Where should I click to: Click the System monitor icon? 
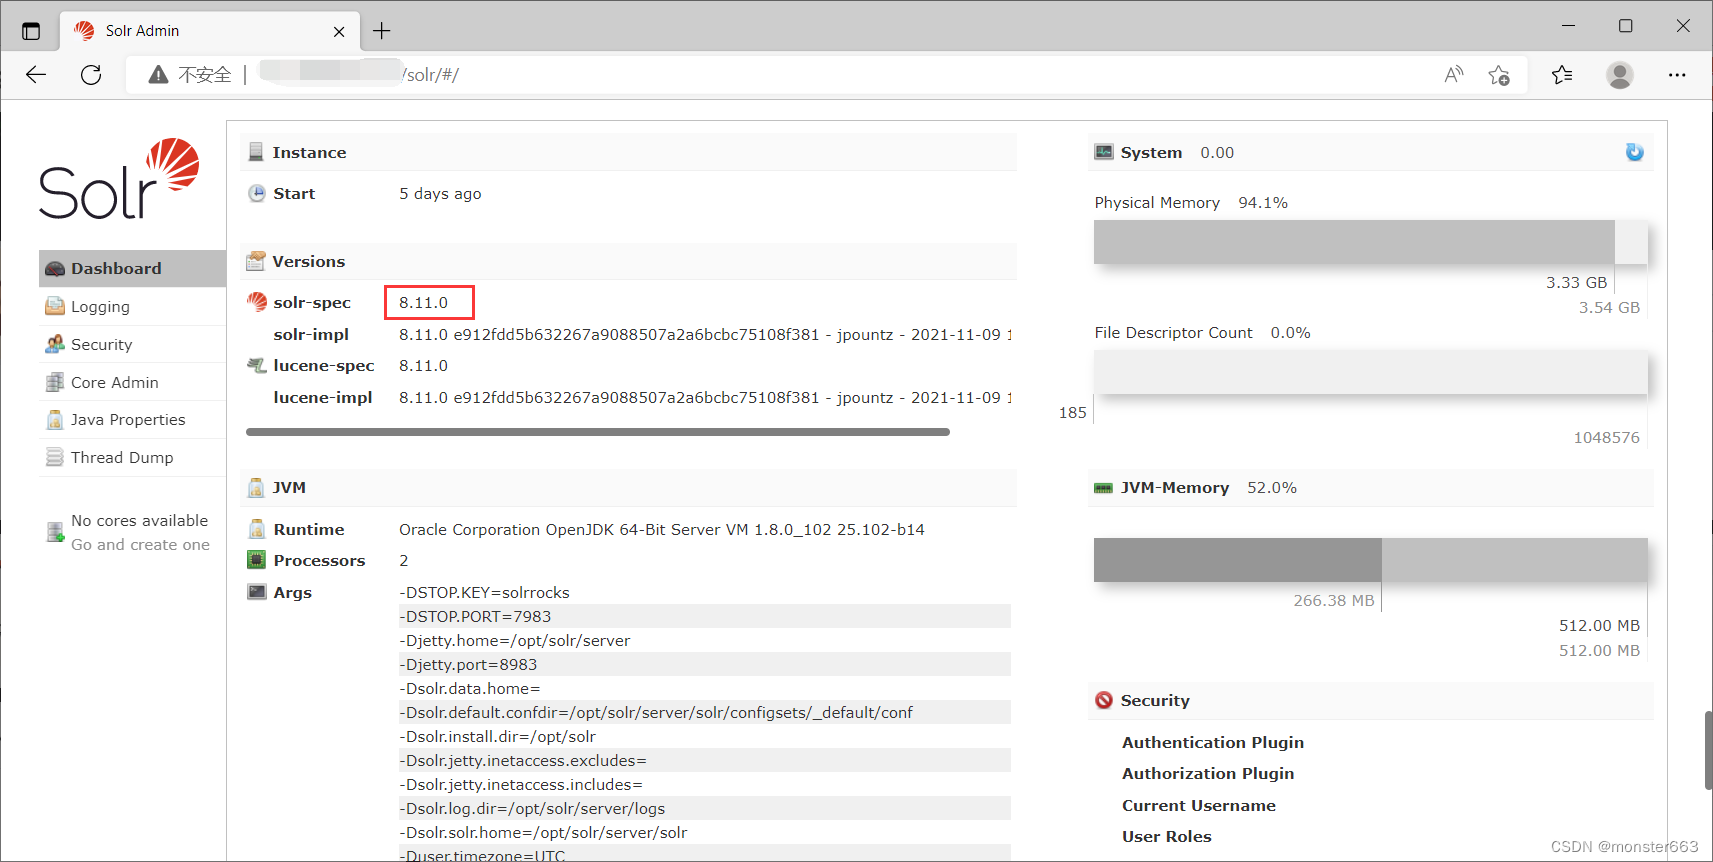click(1104, 152)
